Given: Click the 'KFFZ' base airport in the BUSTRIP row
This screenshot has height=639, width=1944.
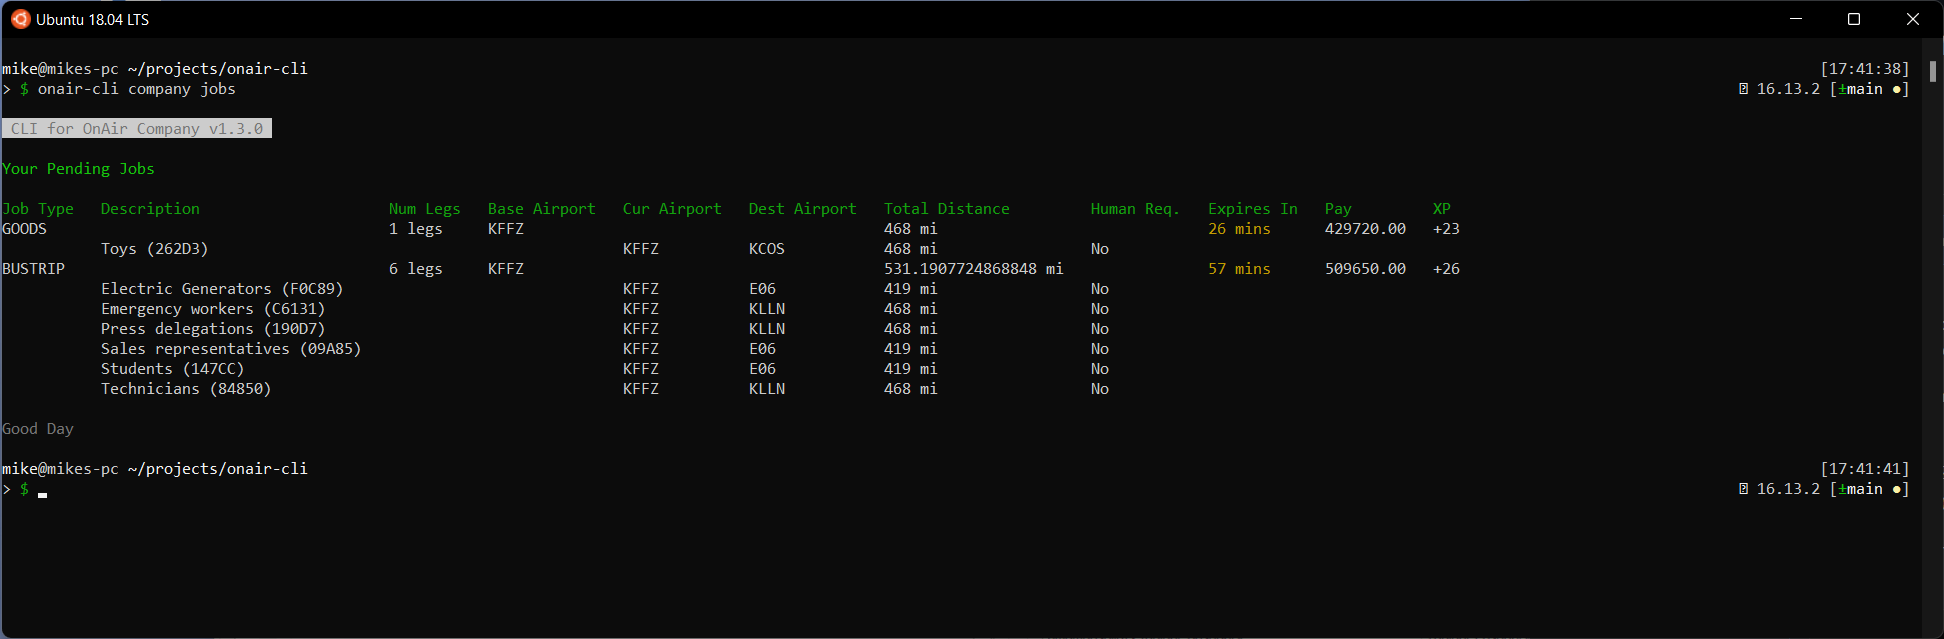Looking at the screenshot, I should point(506,269).
